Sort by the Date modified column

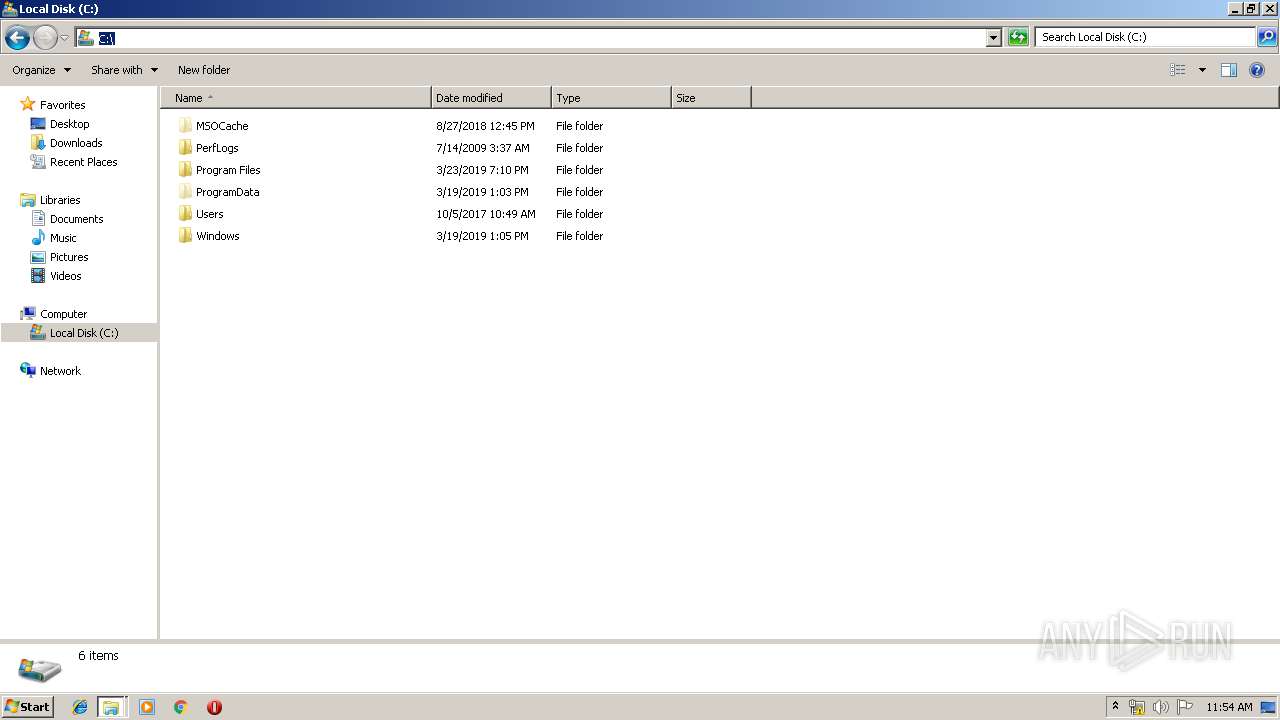coord(491,98)
